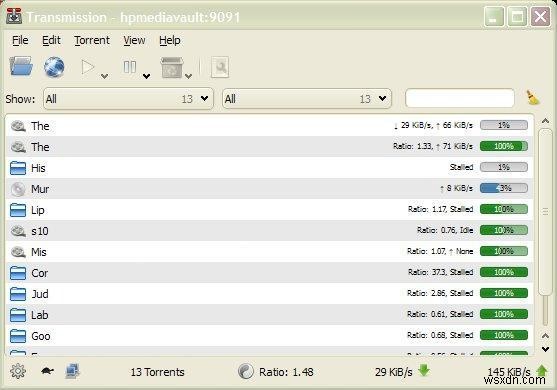Click Ratio: 0.76, Idle status text
Image resolution: width=557 pixels, height=390 pixels.
[x=445, y=230]
